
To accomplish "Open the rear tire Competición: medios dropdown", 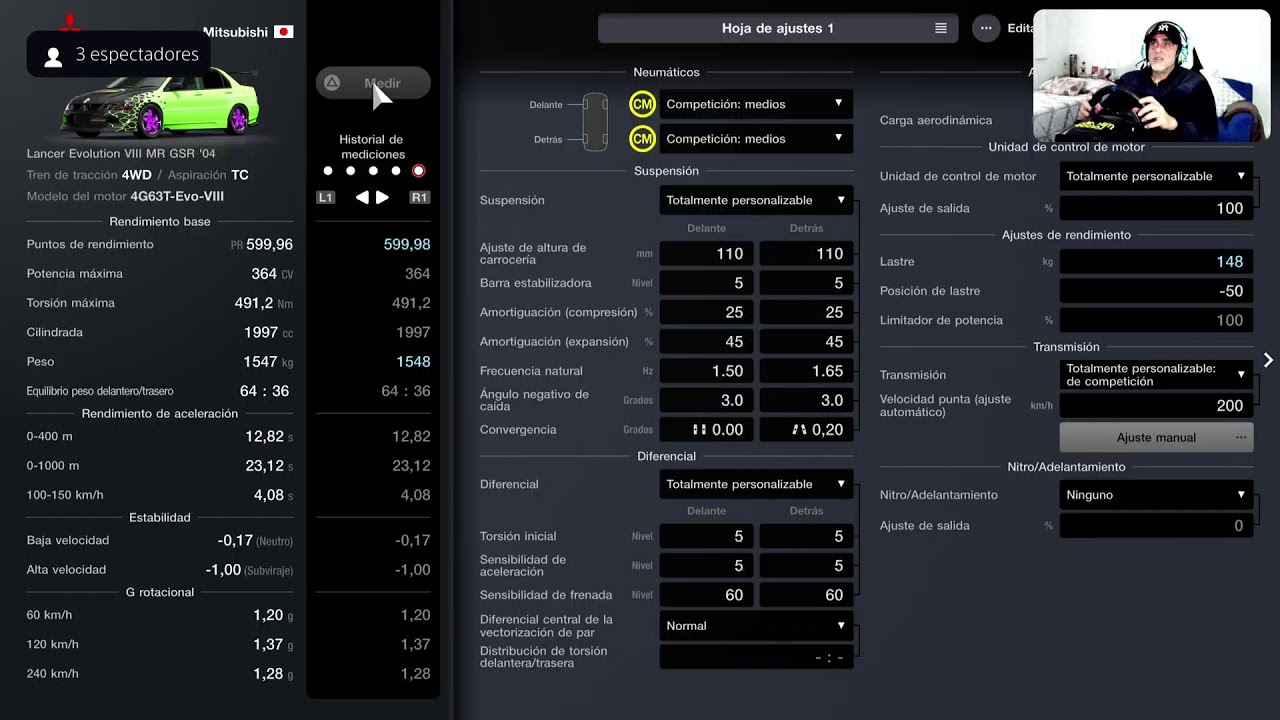I will pyautogui.click(x=756, y=139).
